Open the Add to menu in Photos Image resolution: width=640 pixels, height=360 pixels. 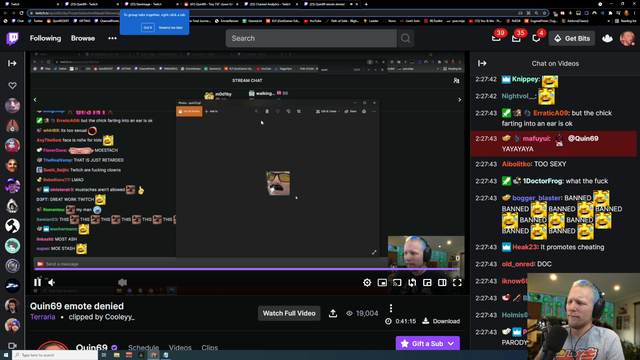(x=211, y=111)
